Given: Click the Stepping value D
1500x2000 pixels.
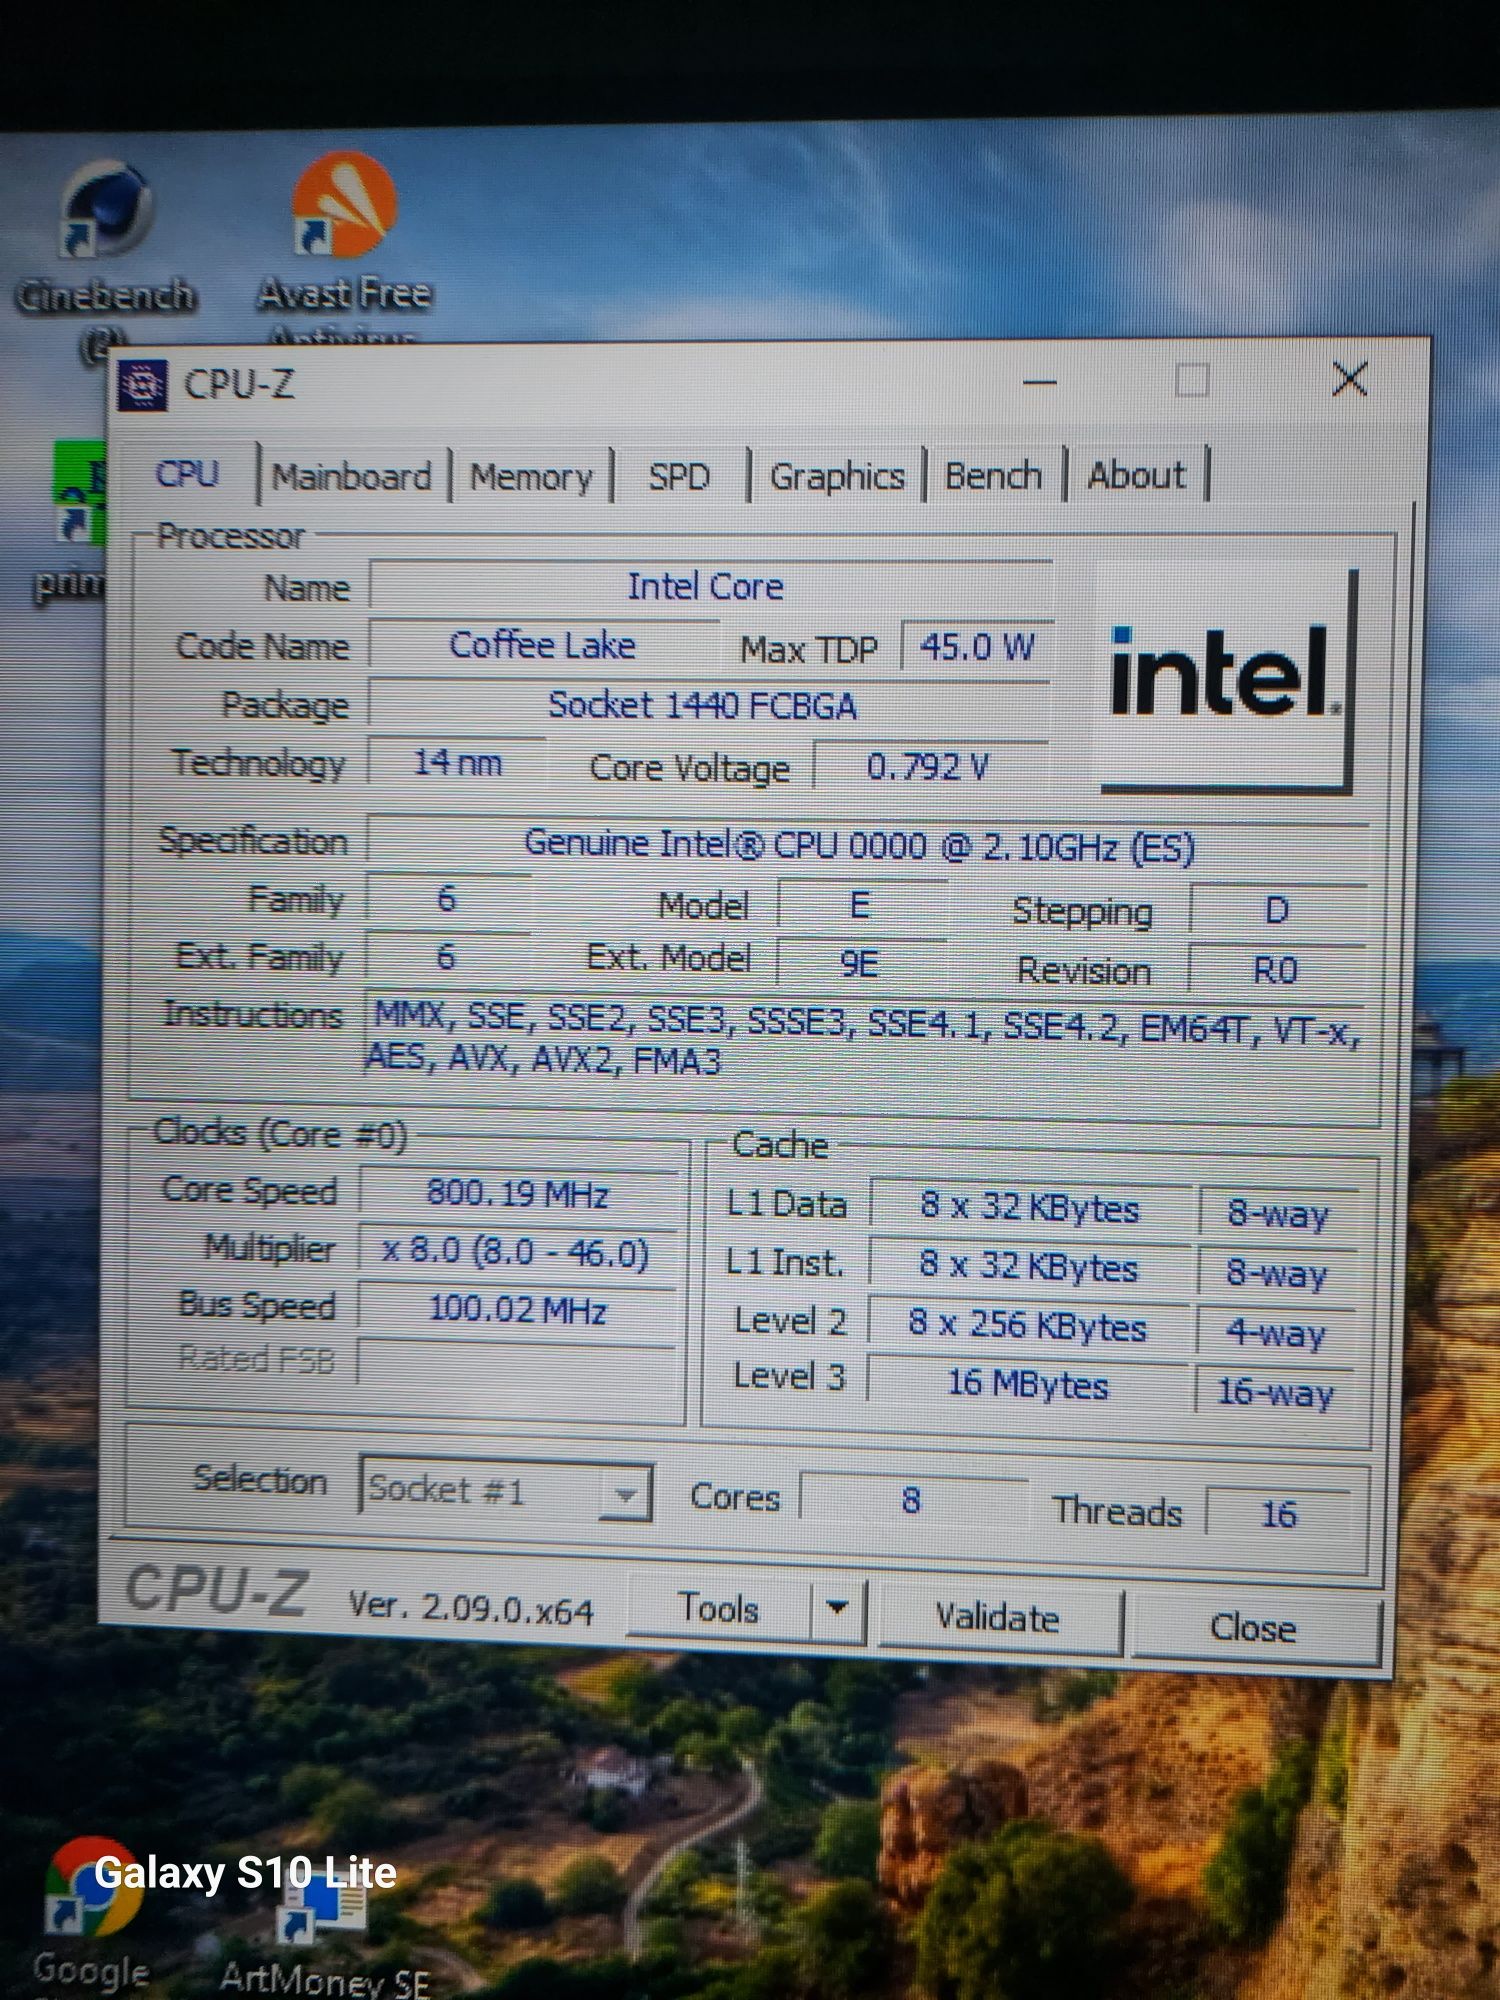Looking at the screenshot, I should [x=1277, y=911].
